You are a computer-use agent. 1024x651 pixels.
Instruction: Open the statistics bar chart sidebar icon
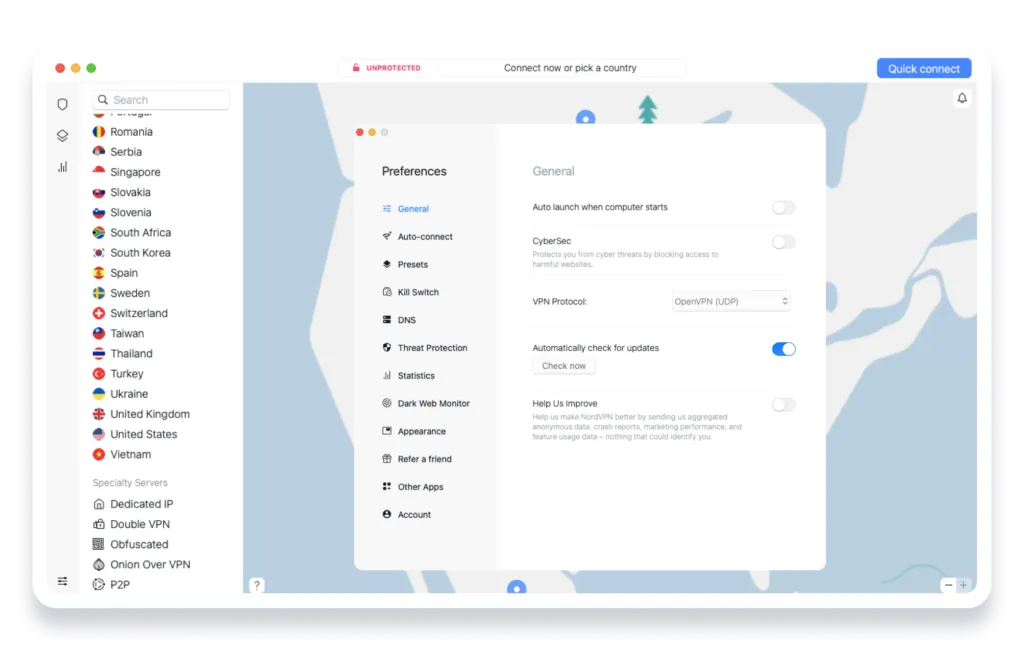[x=62, y=167]
